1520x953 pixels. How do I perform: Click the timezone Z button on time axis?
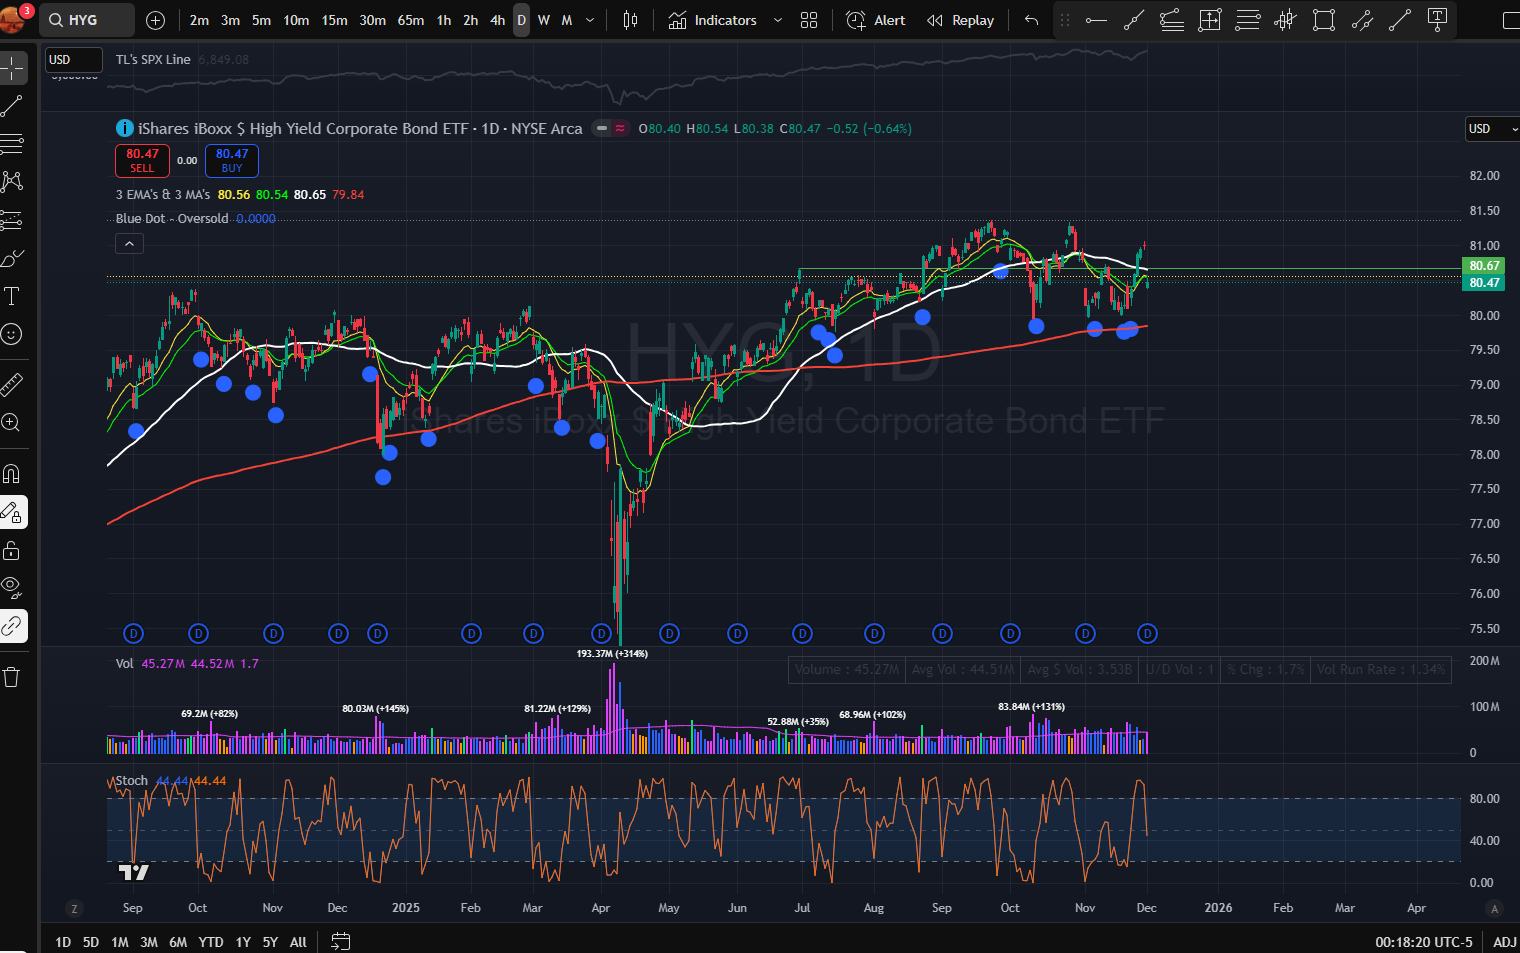click(74, 908)
